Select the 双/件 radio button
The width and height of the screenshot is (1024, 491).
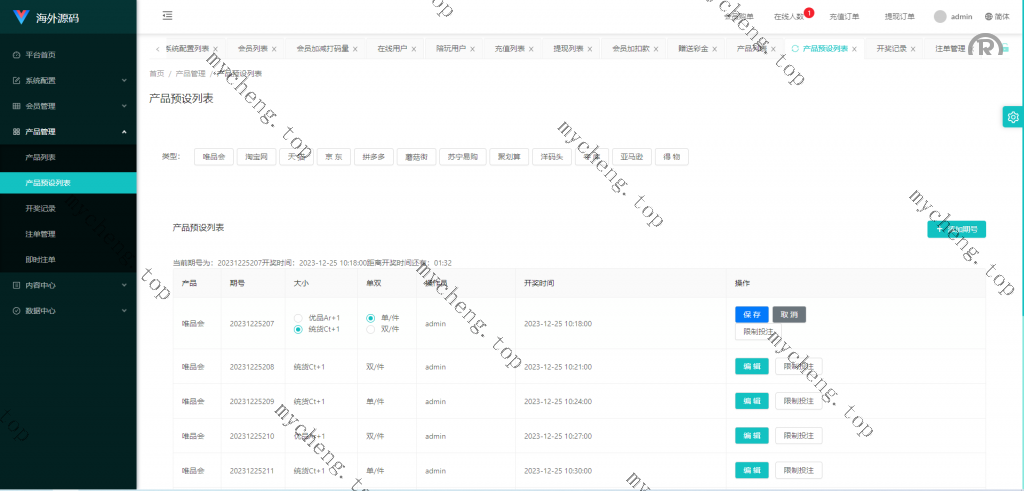[x=371, y=329]
